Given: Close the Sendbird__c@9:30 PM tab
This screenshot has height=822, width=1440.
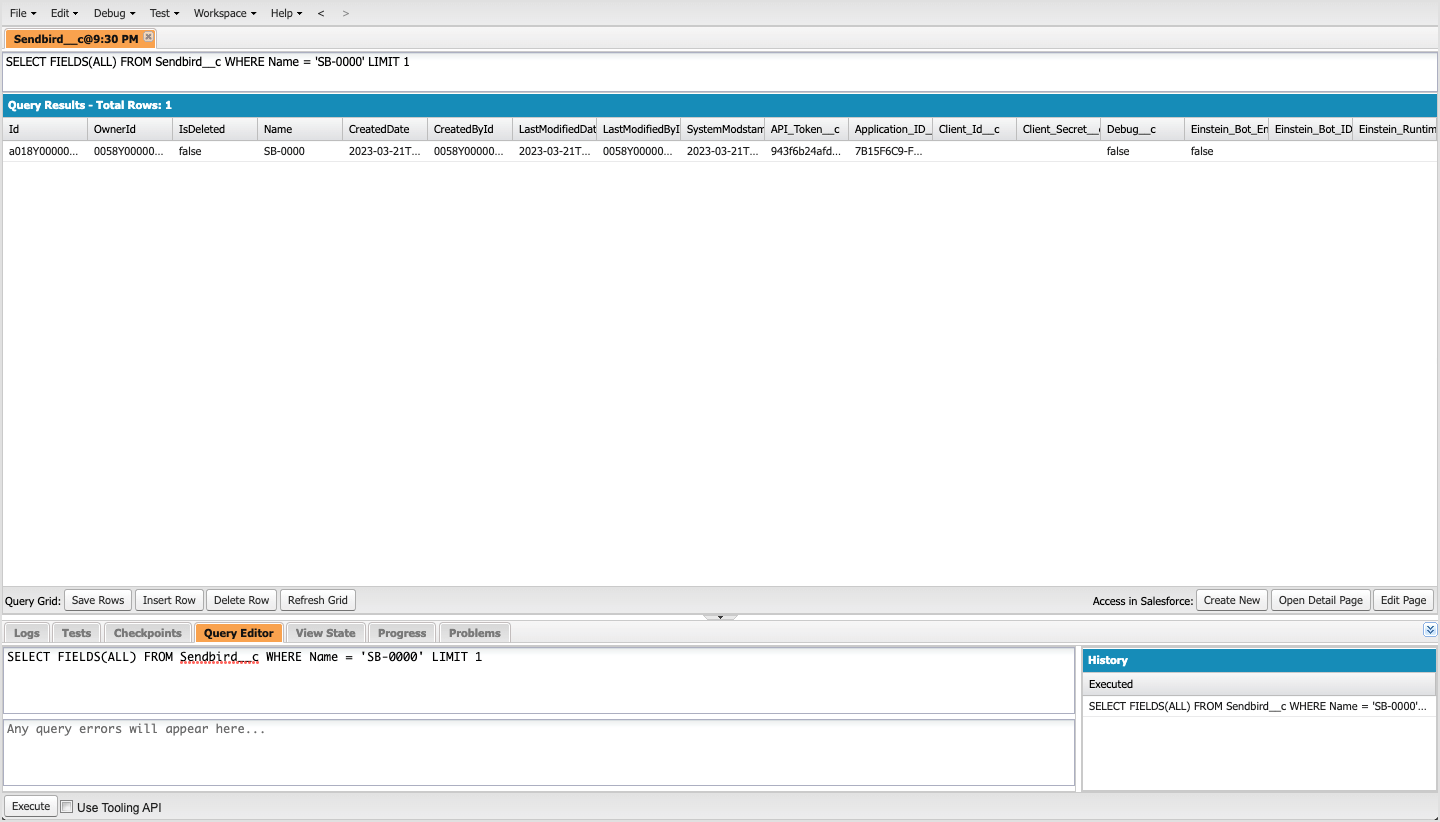Looking at the screenshot, I should click(x=148, y=37).
